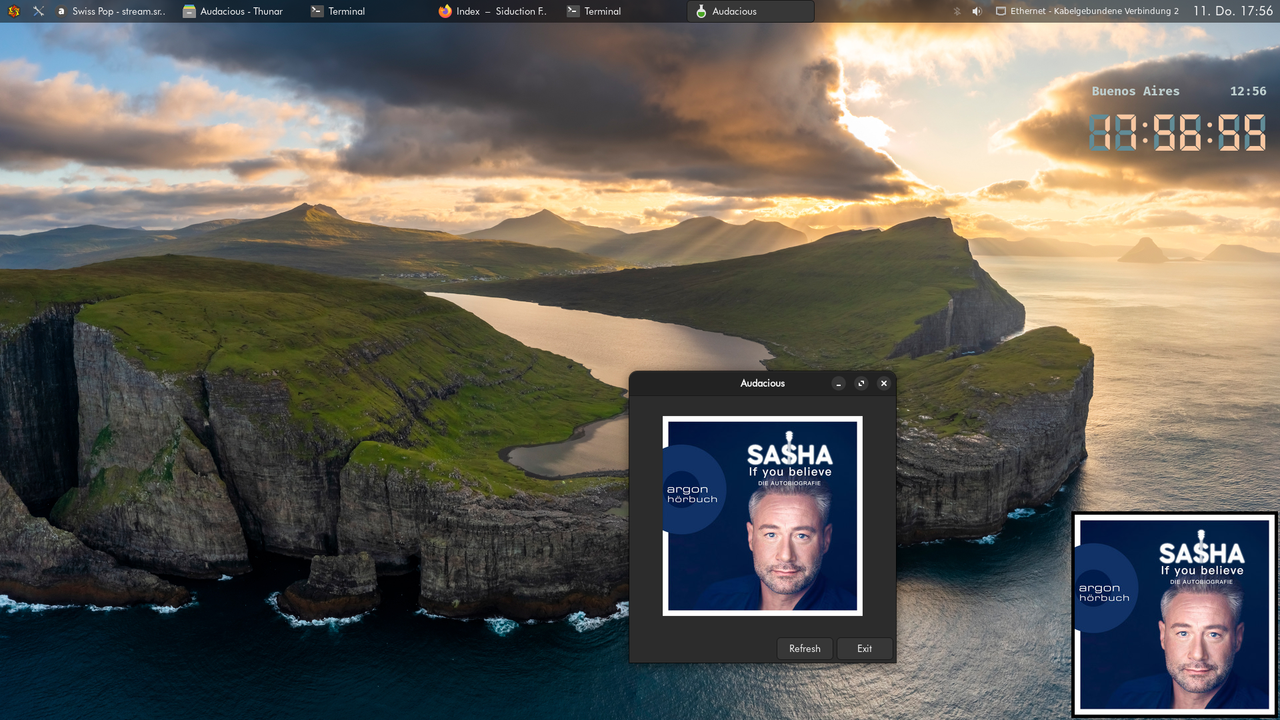Minimize the Audacious dialog window

(x=838, y=383)
